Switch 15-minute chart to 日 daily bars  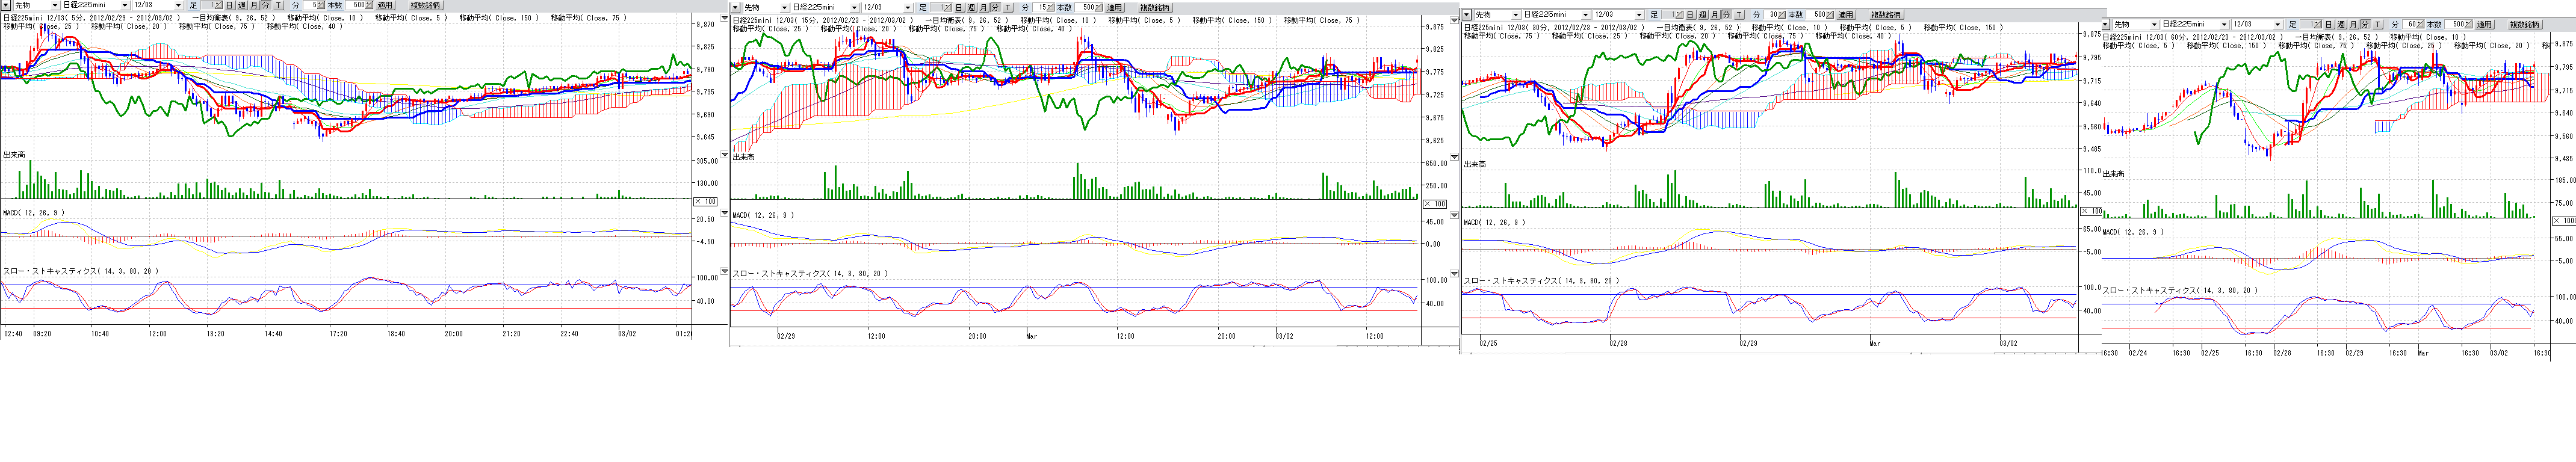(x=958, y=8)
